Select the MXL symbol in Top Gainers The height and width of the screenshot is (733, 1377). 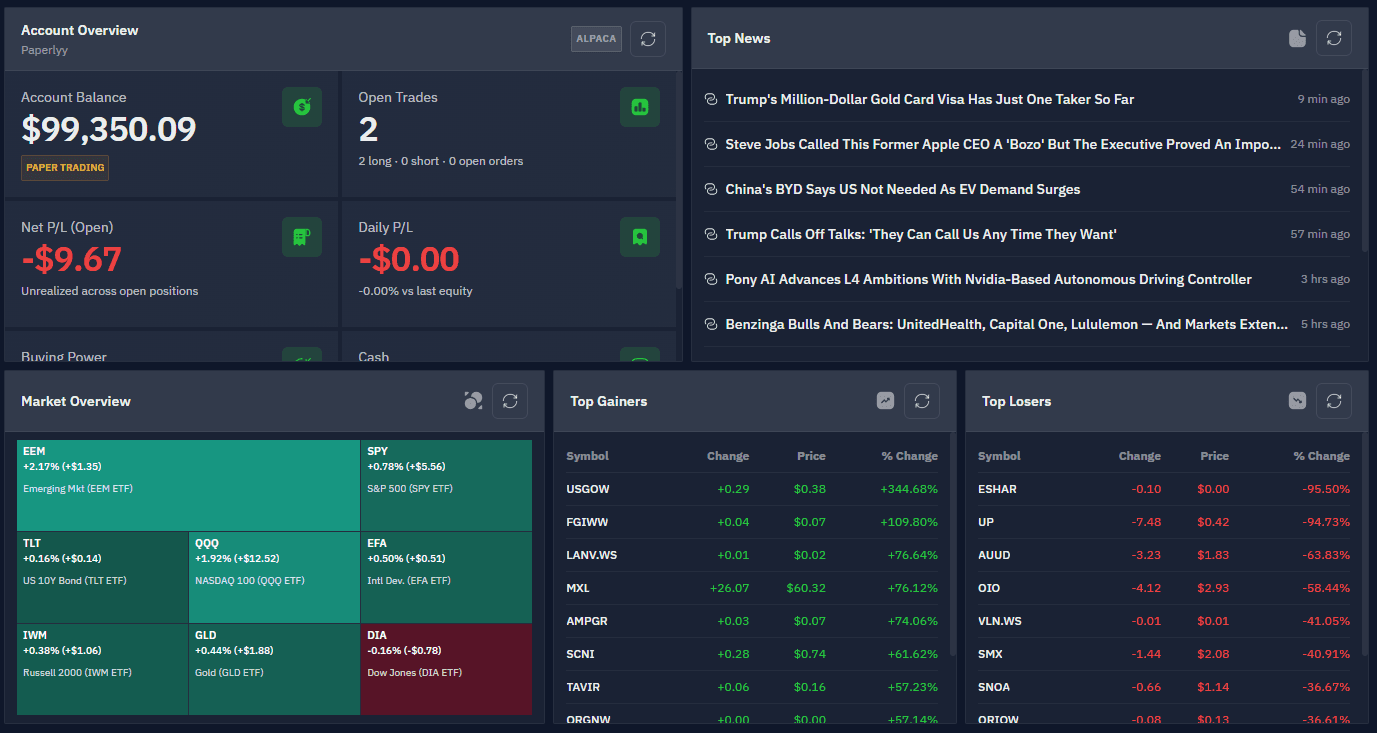click(x=578, y=588)
